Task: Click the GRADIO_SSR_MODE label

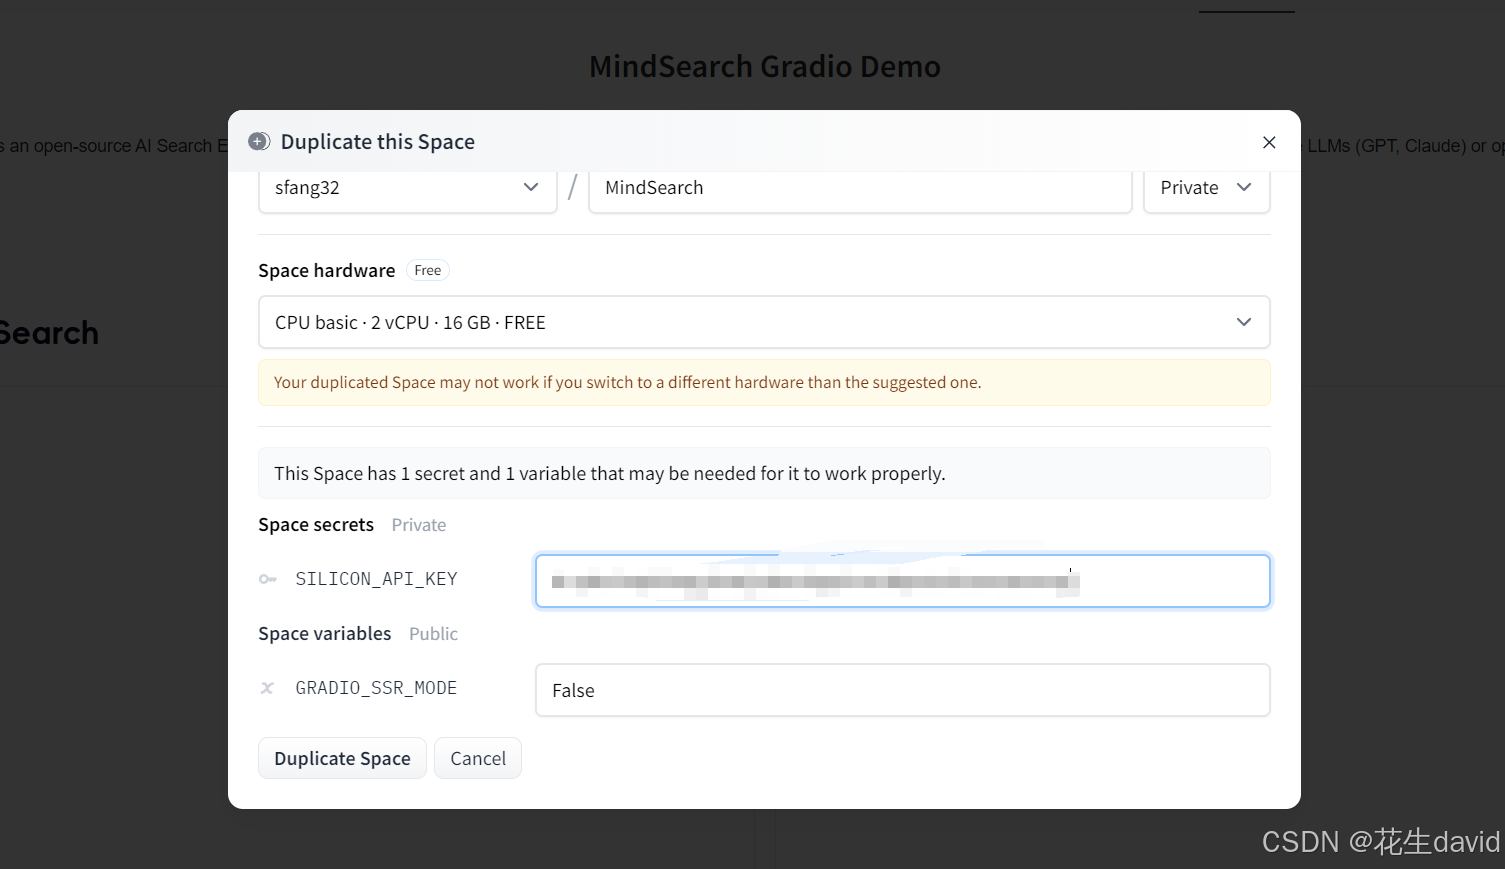Action: point(376,688)
